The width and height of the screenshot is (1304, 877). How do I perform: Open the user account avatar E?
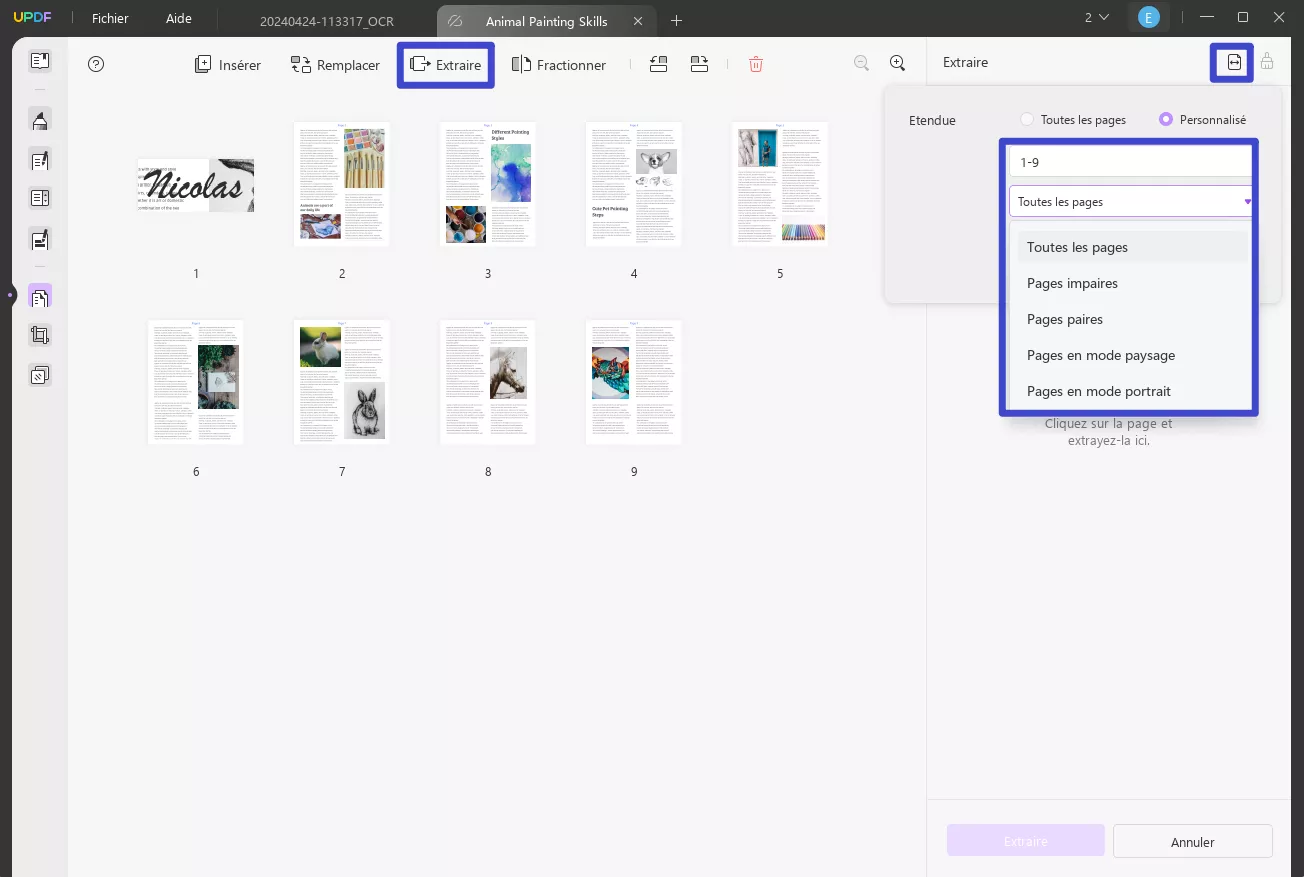point(1149,18)
